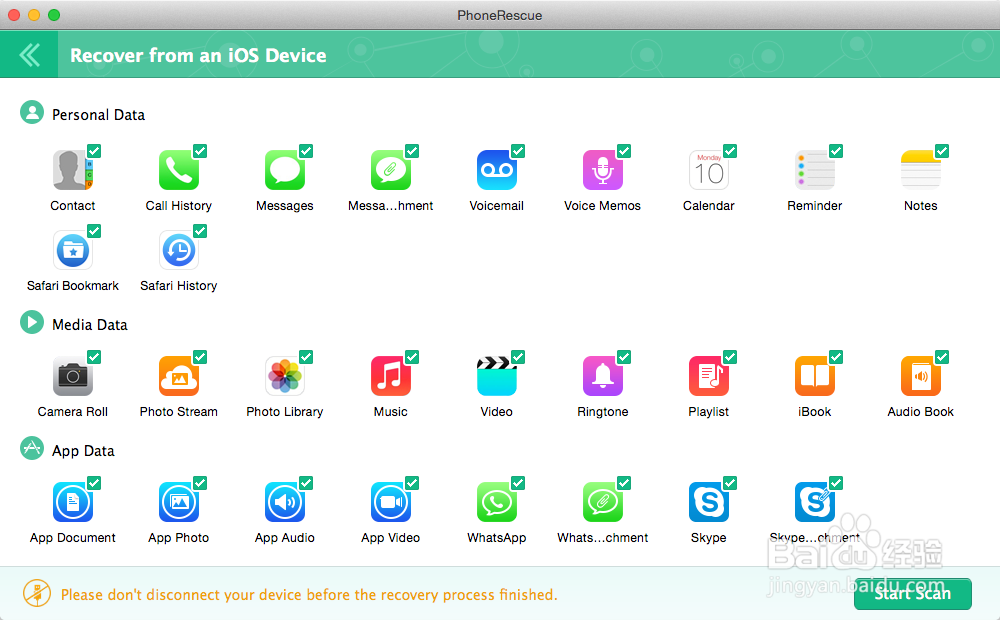Uncheck the Call History checkbox
Screen dimensions: 1000x620
200,151
